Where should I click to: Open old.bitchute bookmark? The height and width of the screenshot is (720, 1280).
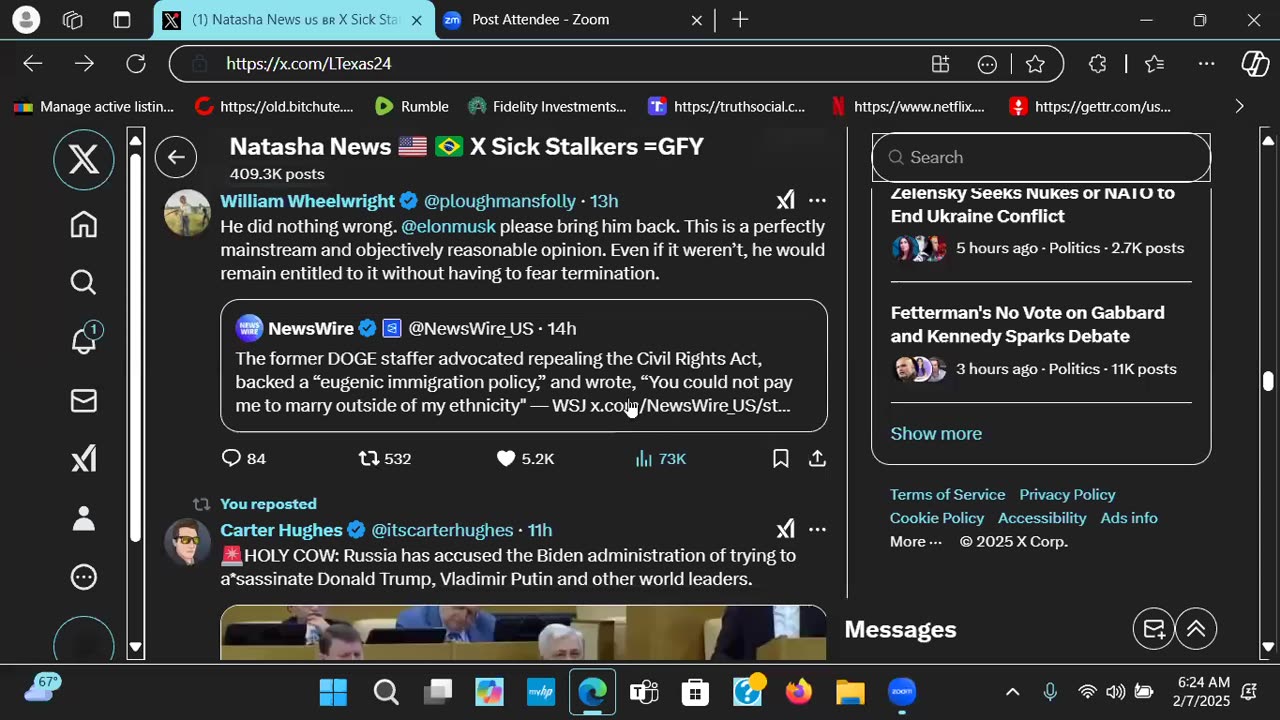274,106
